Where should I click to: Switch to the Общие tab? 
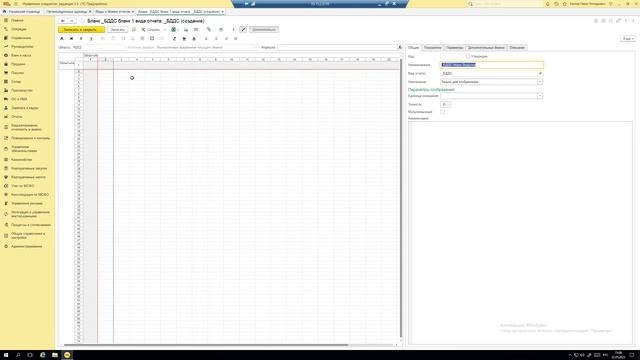(x=413, y=48)
